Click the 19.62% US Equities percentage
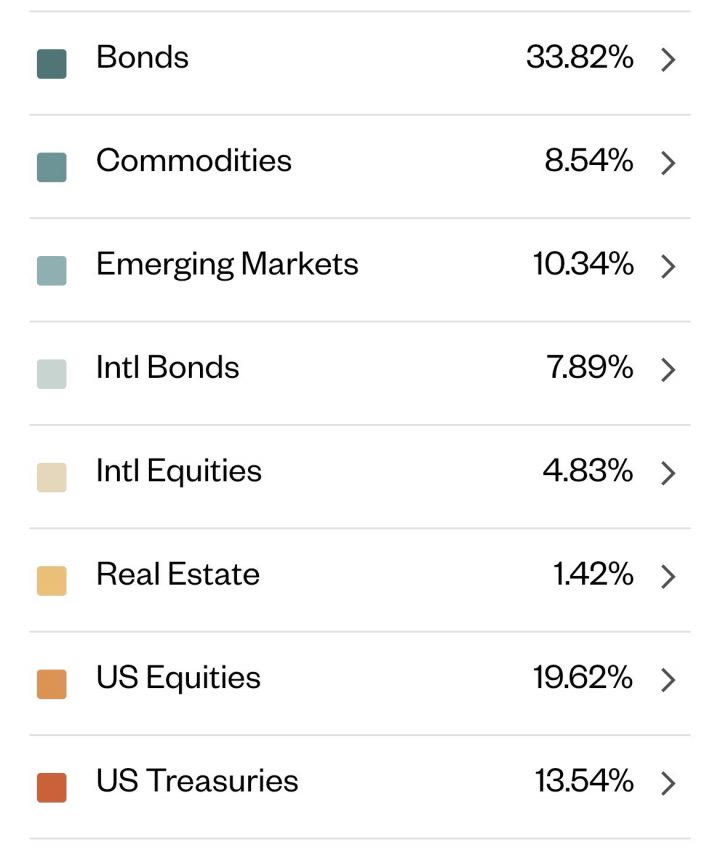Image resolution: width=720 pixels, height=853 pixels. (x=582, y=677)
